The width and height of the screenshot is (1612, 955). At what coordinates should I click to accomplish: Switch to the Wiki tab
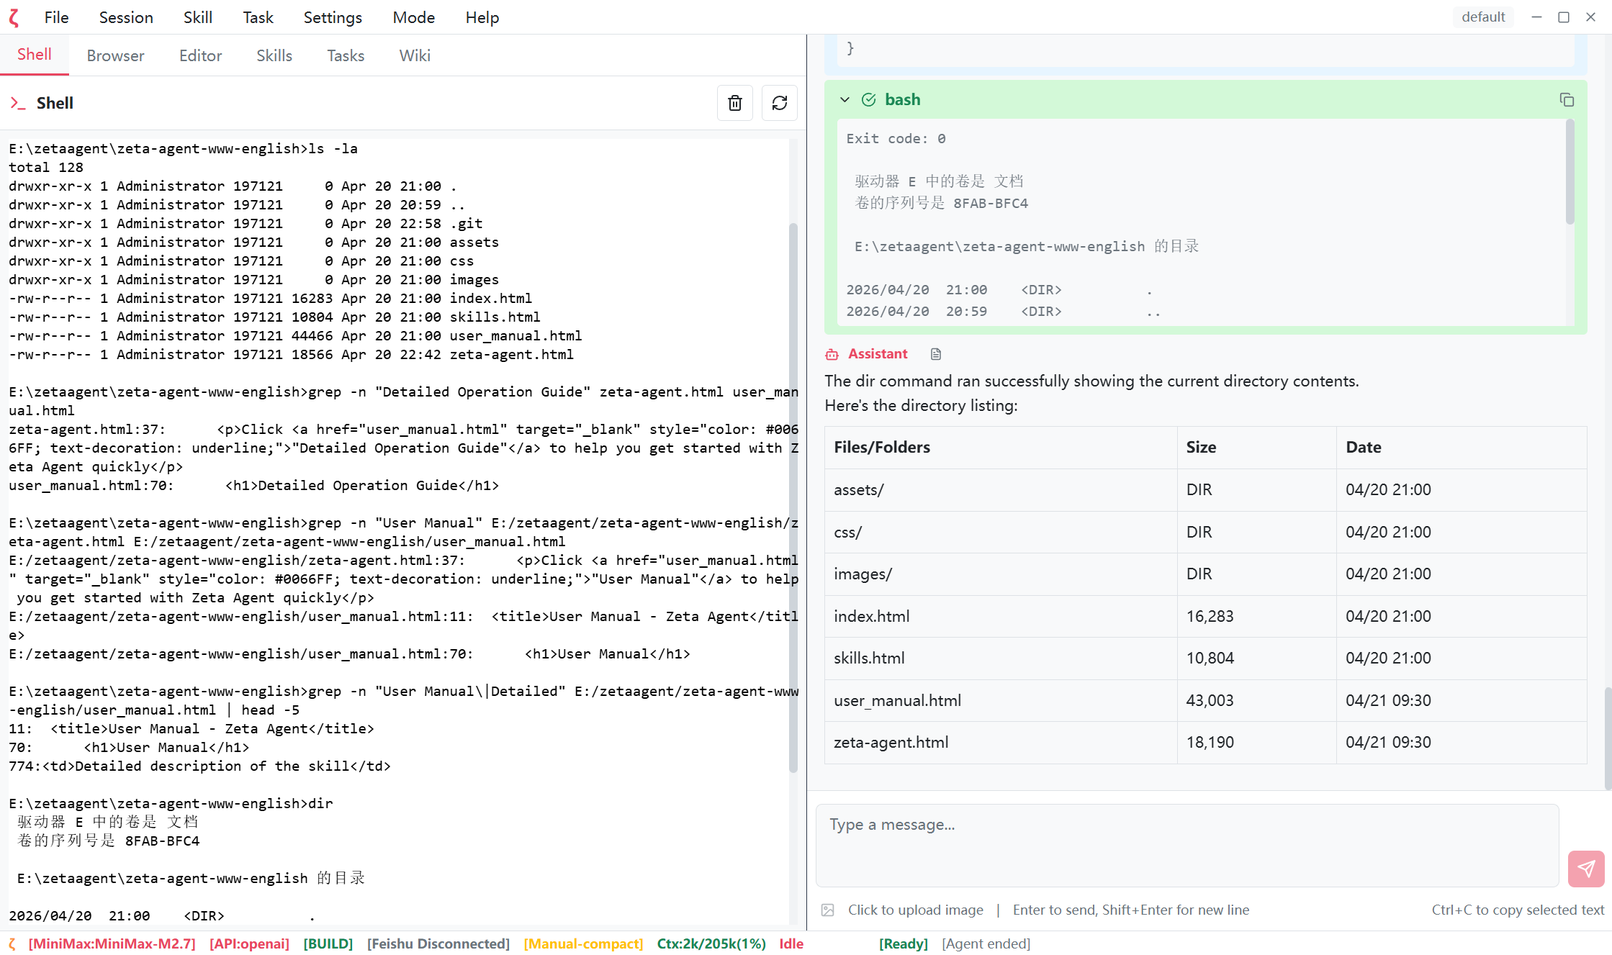[x=414, y=56]
